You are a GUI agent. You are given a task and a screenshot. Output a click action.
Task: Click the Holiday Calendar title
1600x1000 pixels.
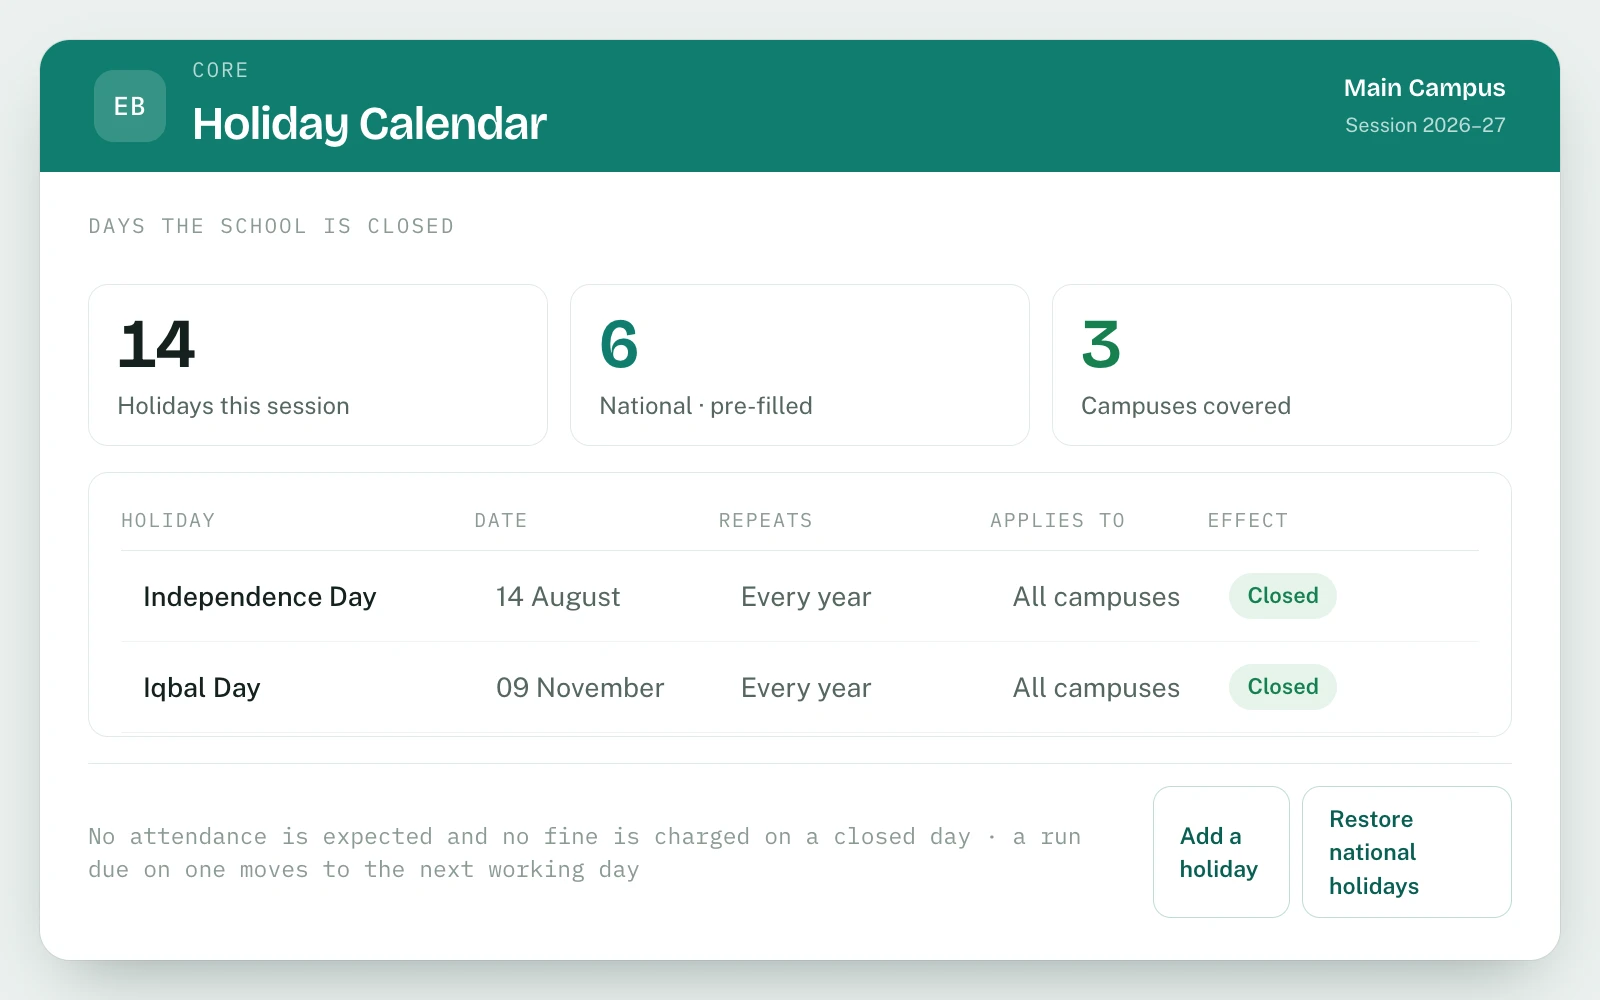click(x=369, y=124)
